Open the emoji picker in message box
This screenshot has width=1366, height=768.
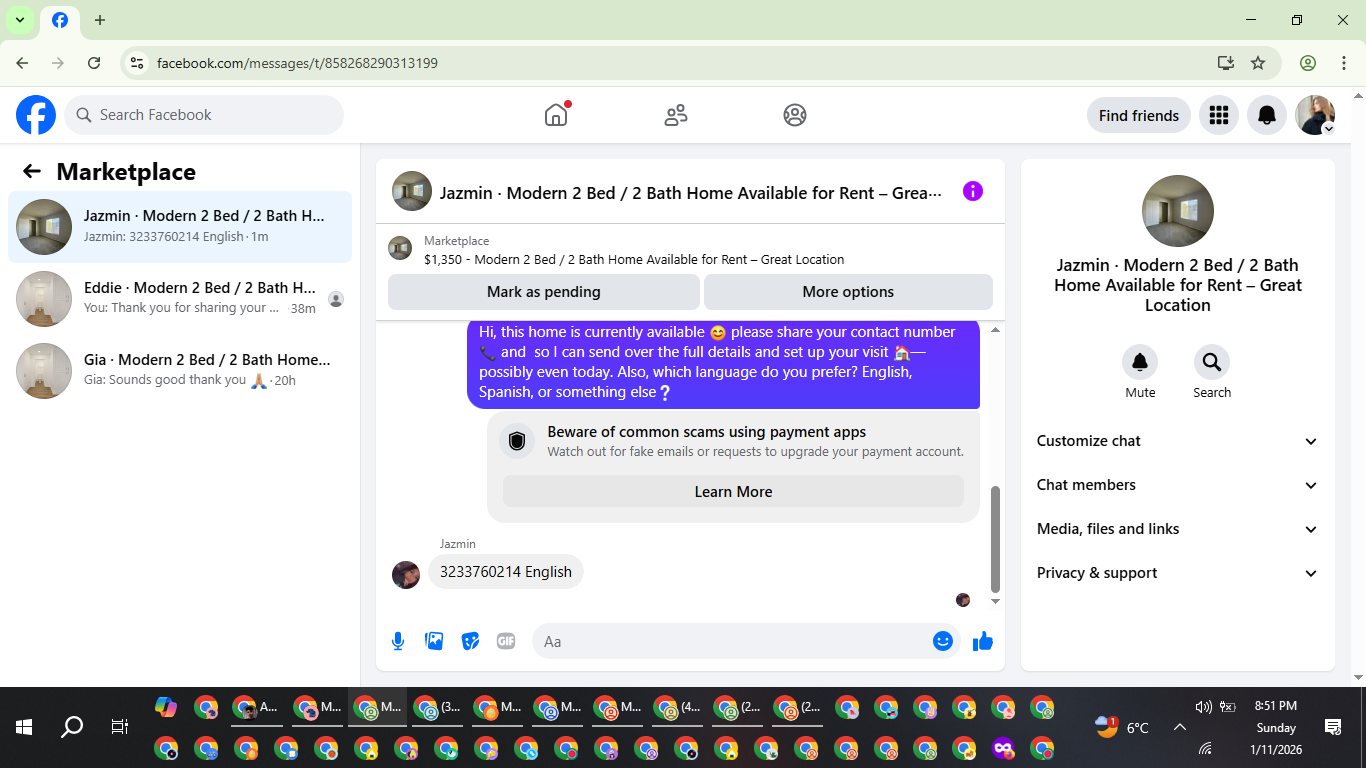point(942,641)
